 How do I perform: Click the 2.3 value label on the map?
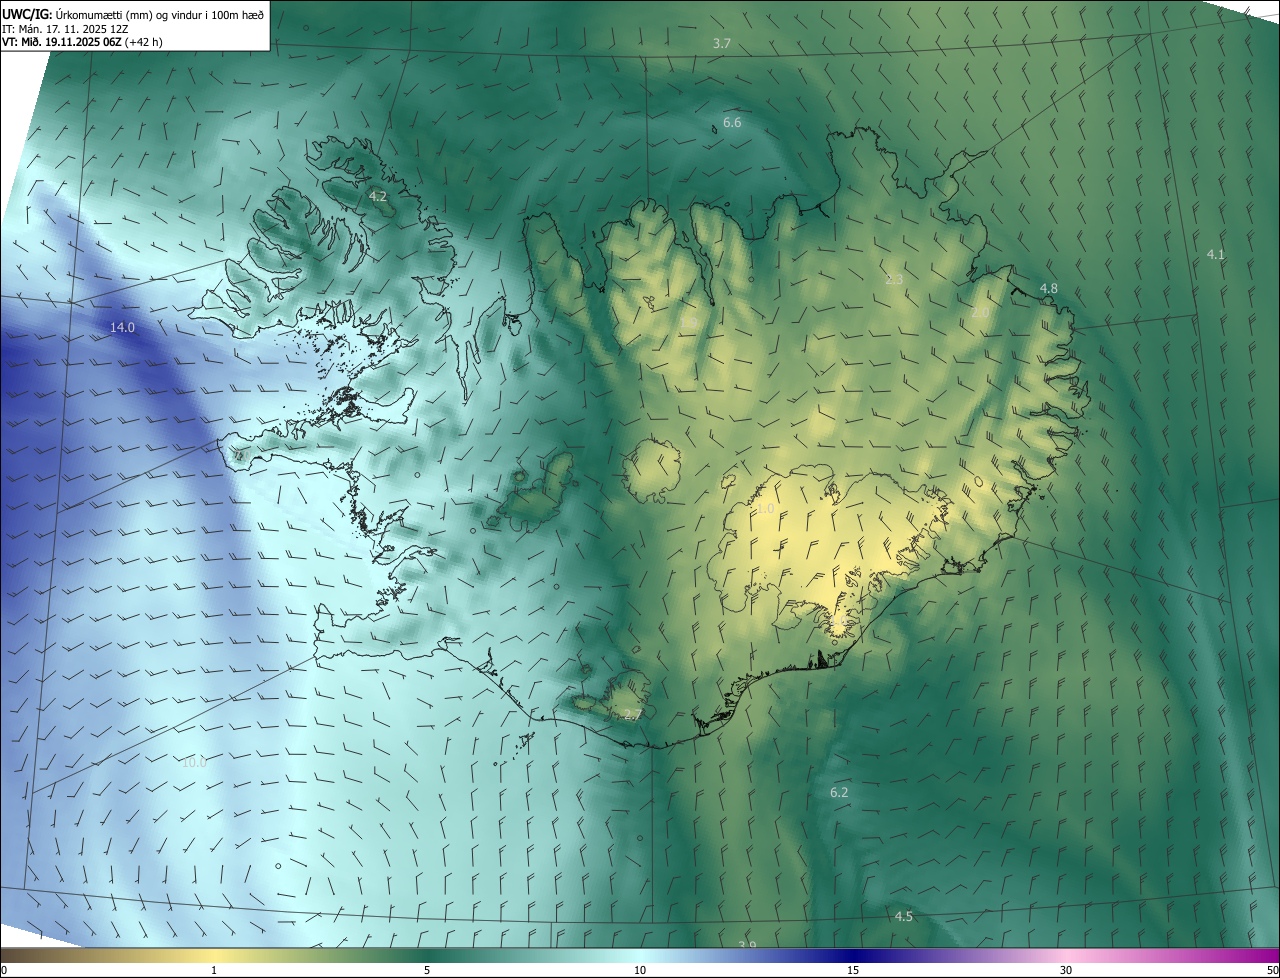click(894, 279)
